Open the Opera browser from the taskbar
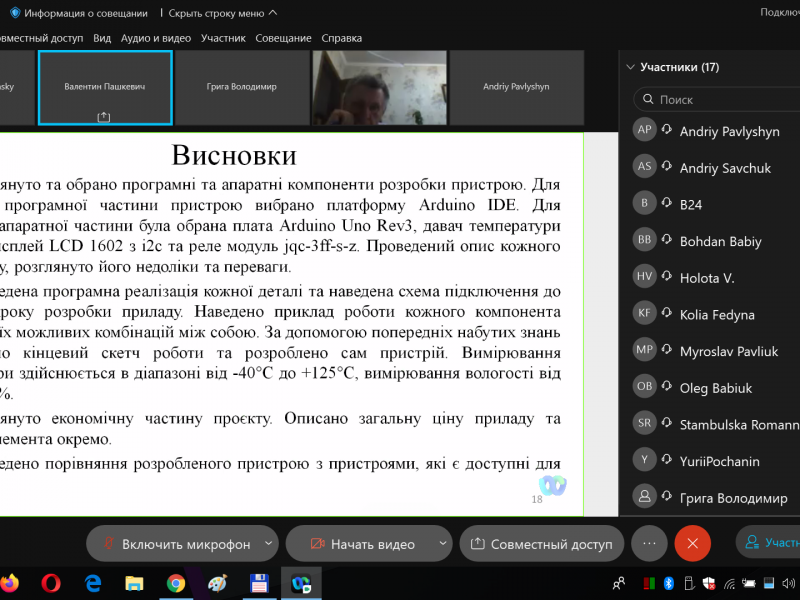 coord(52,582)
